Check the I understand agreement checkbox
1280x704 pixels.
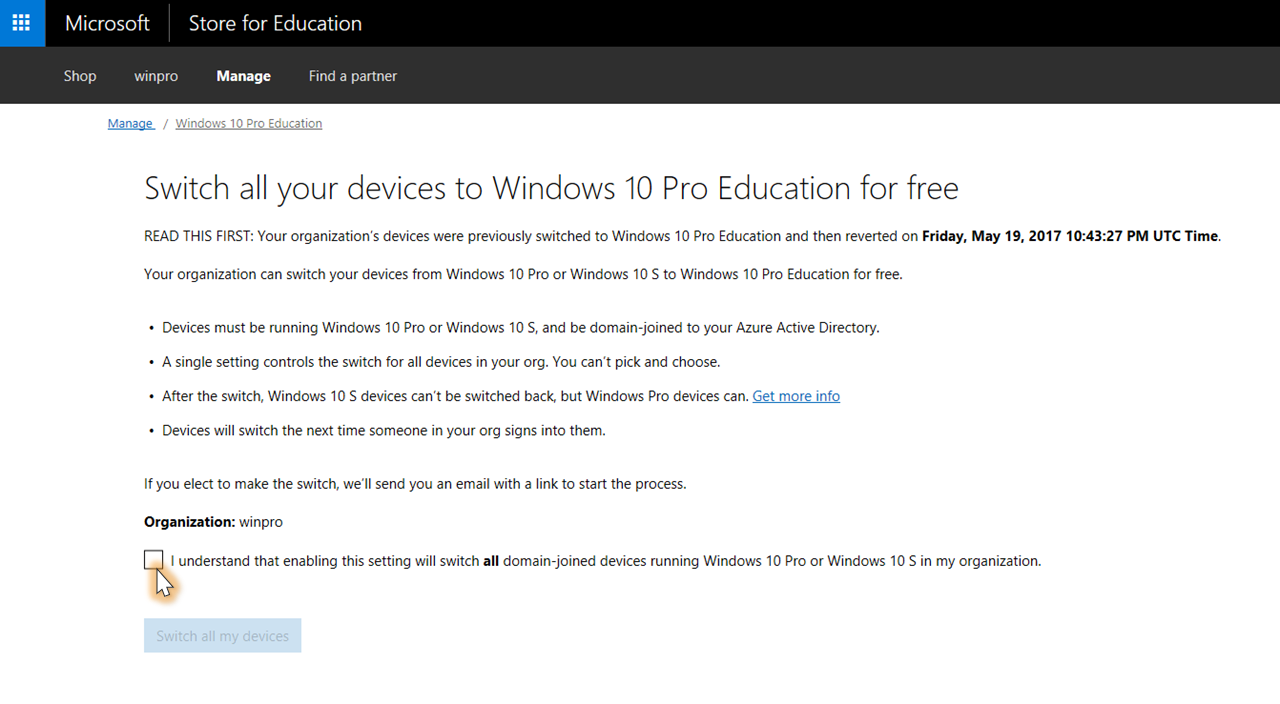[x=153, y=560]
